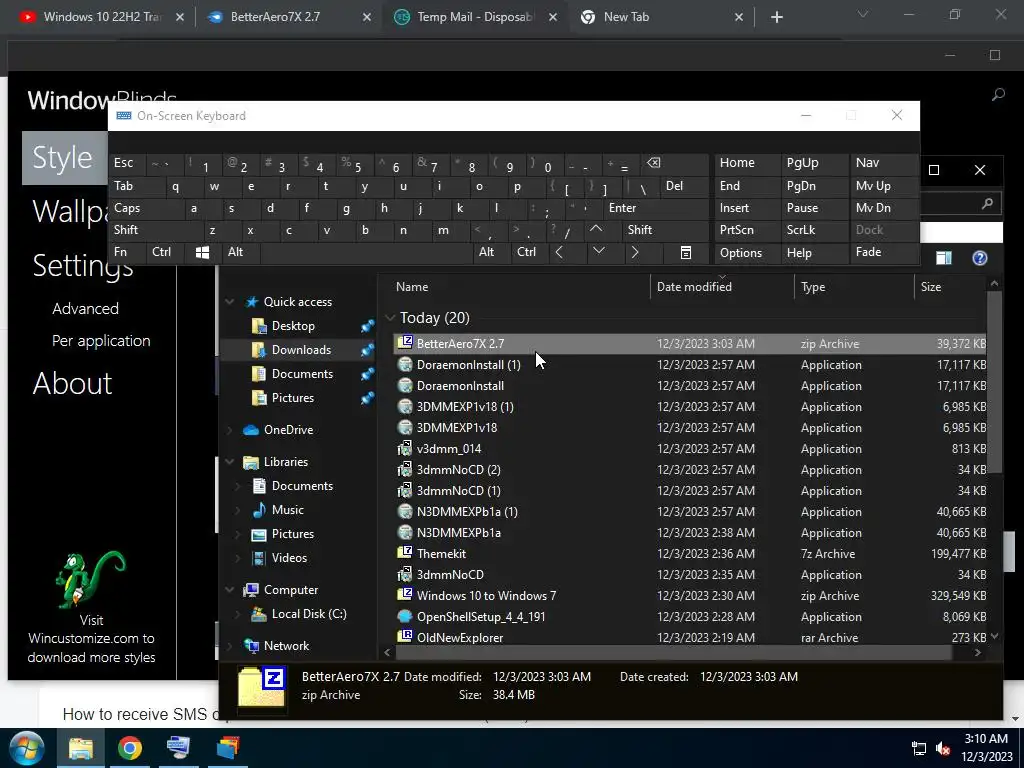Open Advanced settings in WindowBlinds
The width and height of the screenshot is (1024, 768).
click(x=86, y=308)
